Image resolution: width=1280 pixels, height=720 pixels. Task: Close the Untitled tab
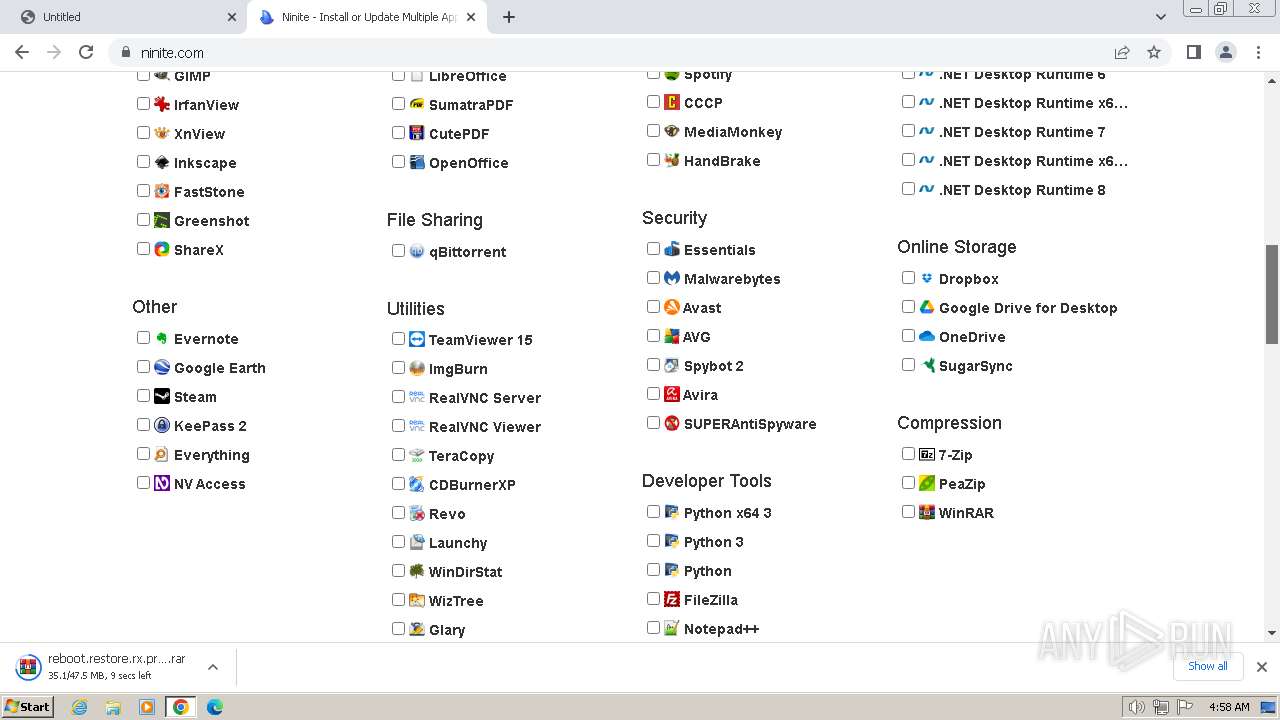(232, 17)
